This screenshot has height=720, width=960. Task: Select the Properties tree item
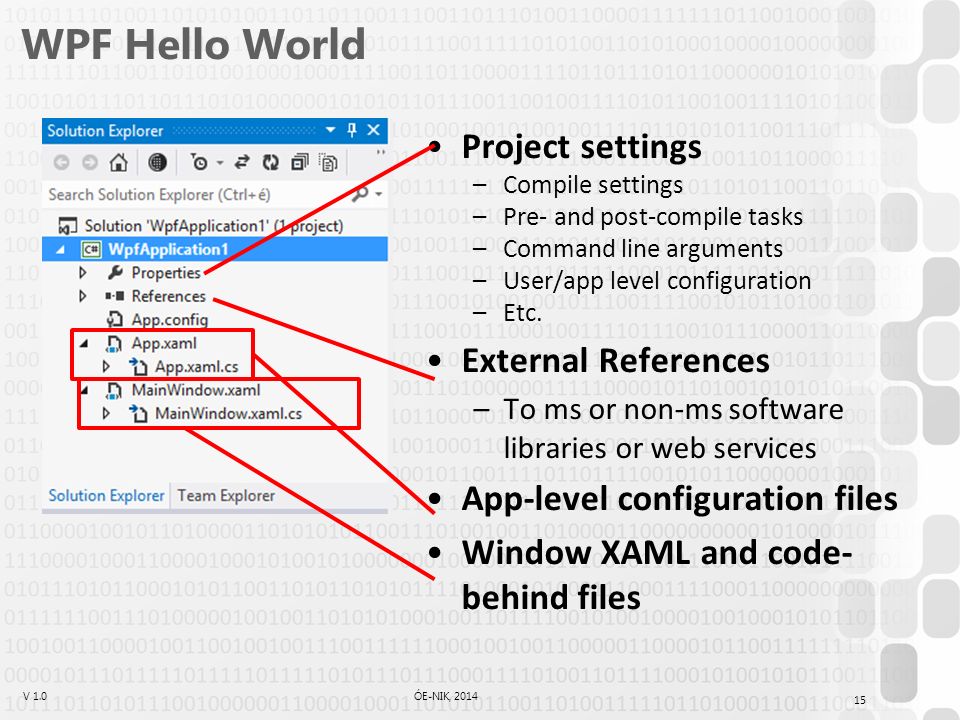coord(166,272)
